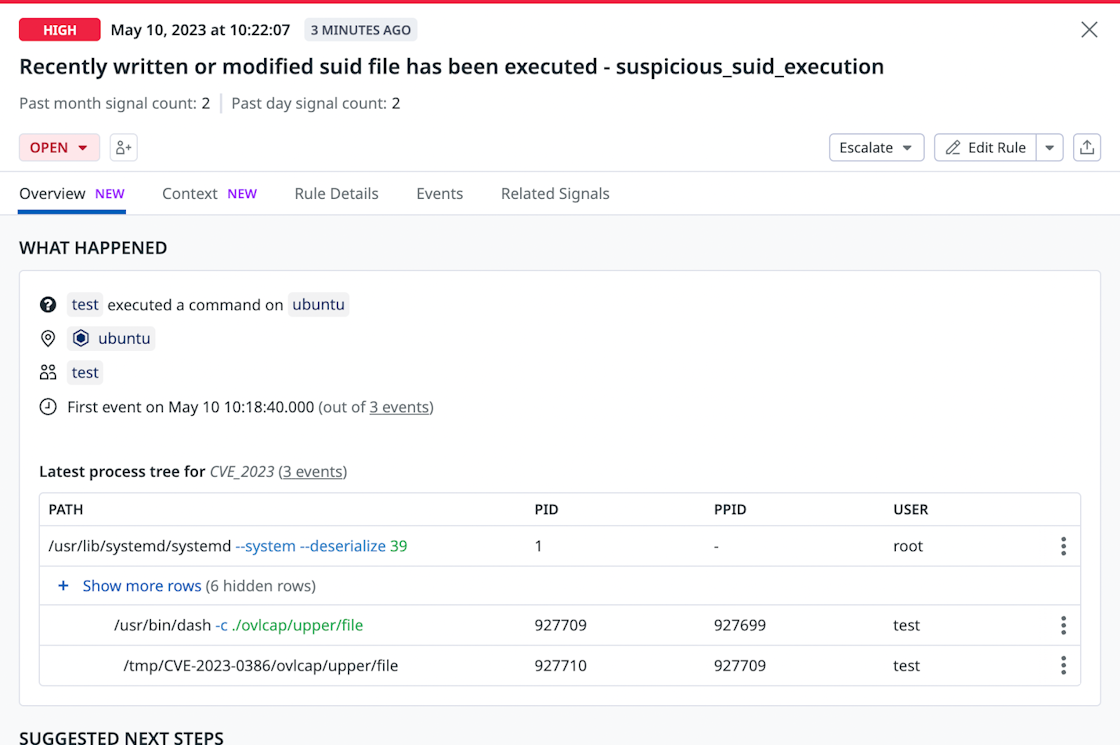
Task: Click the hexagon host icon beside ubuntu
Action: click(x=82, y=339)
